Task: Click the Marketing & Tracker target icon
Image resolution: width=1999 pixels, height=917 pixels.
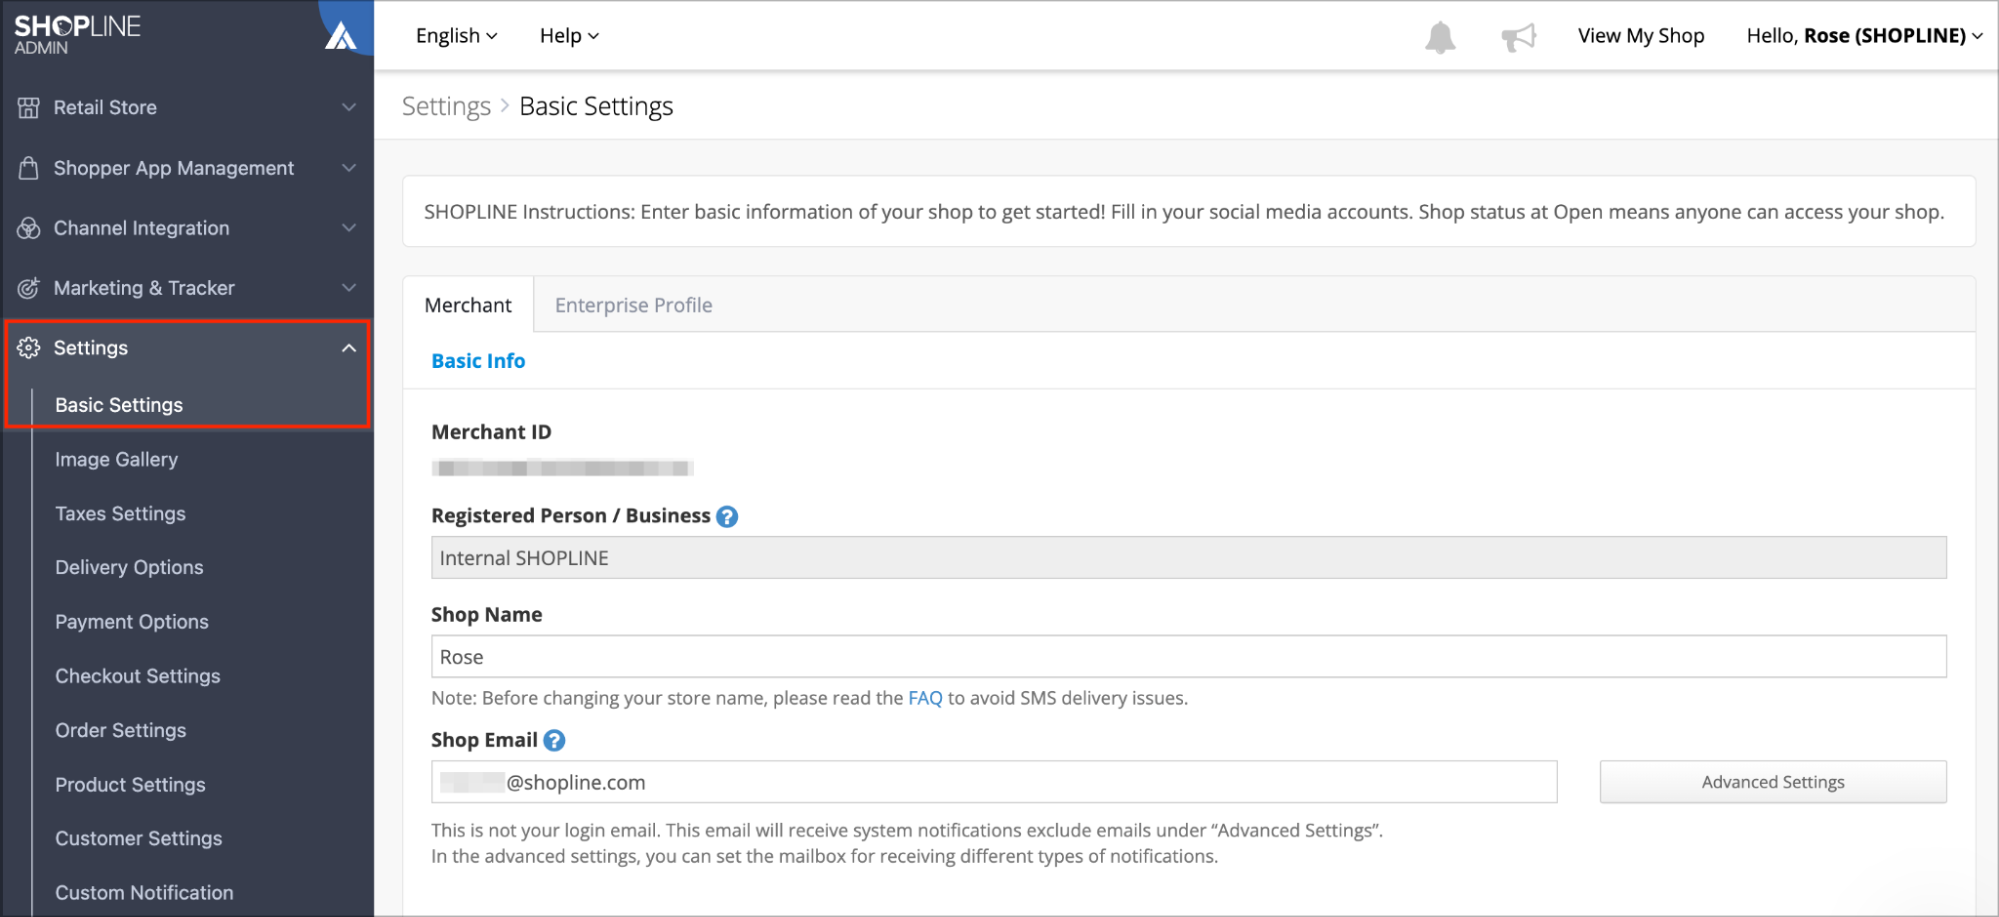Action: [x=29, y=288]
